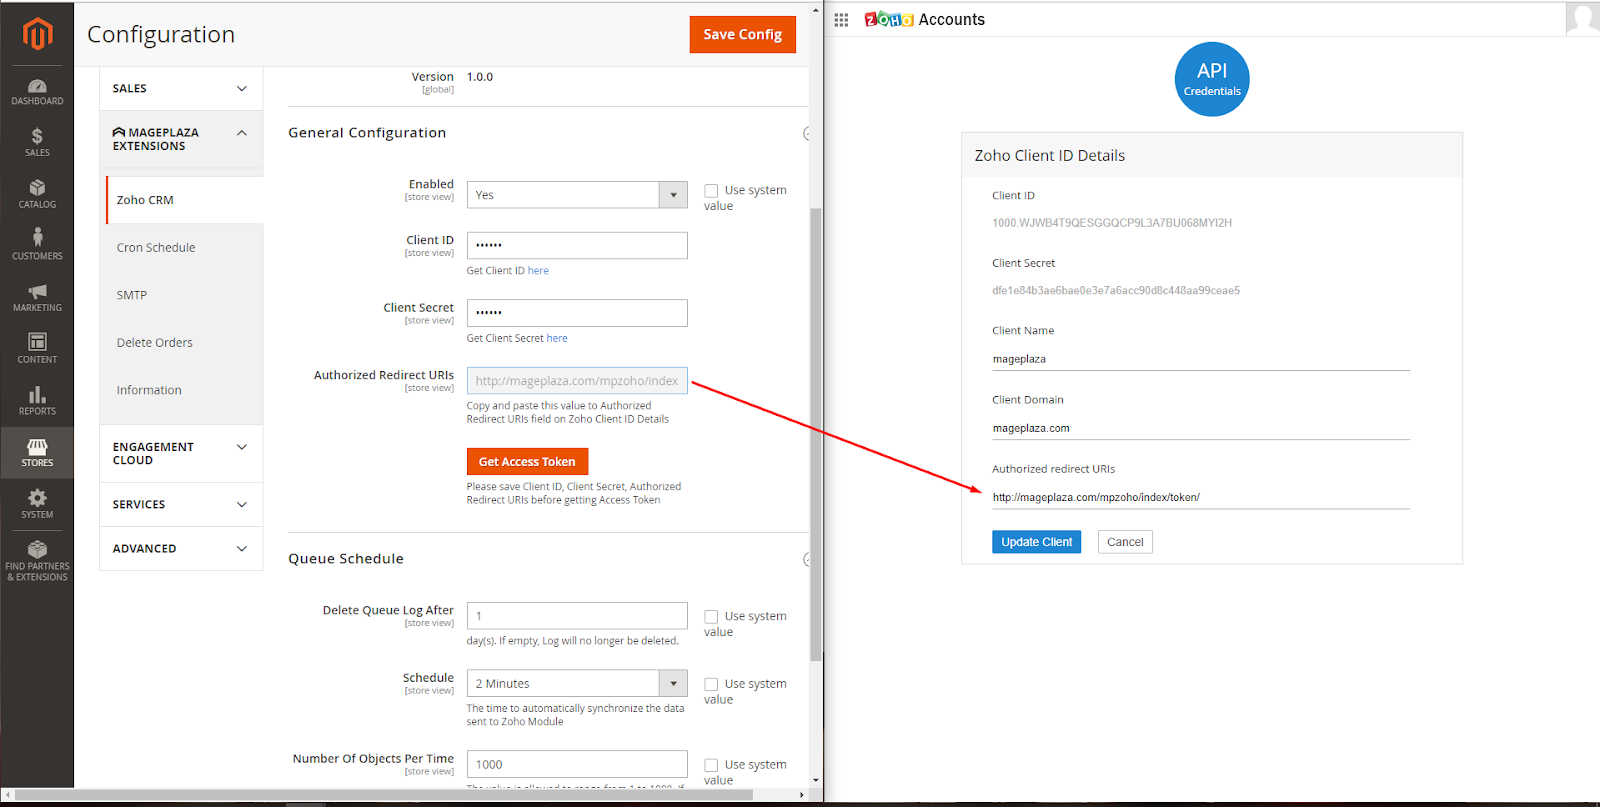Screen dimensions: 1600x807
Task: Click the Version 1.0.0 value
Action: (x=480, y=77)
